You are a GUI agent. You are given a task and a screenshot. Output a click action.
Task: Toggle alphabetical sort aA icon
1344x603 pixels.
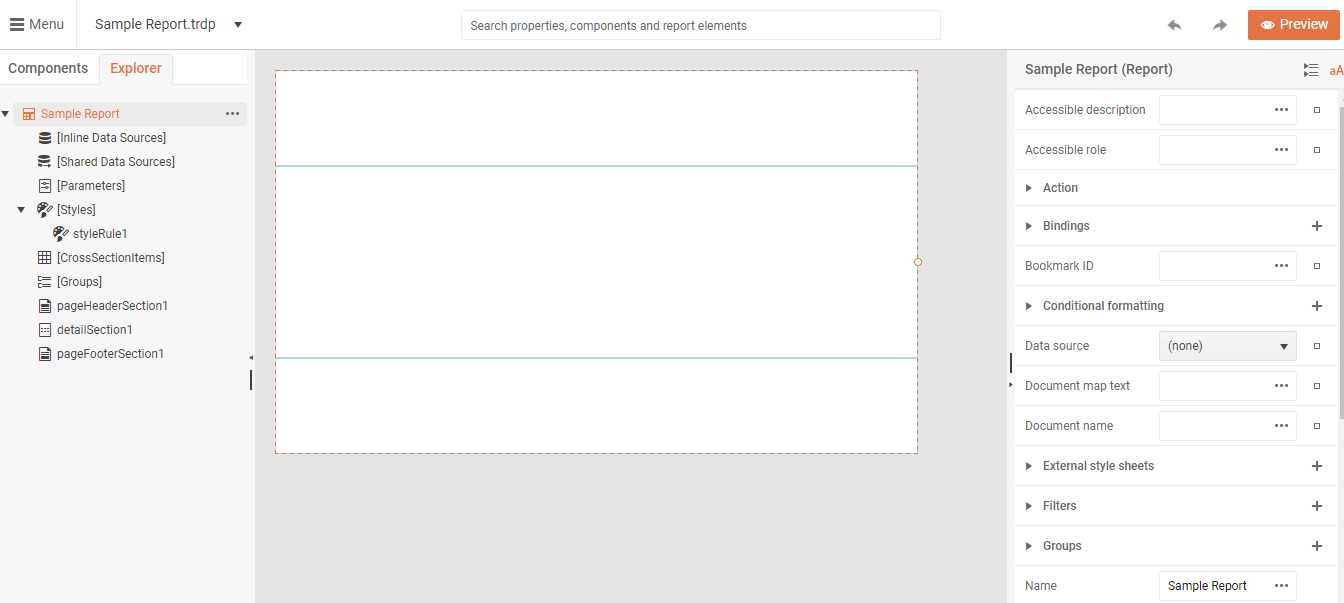tap(1336, 70)
